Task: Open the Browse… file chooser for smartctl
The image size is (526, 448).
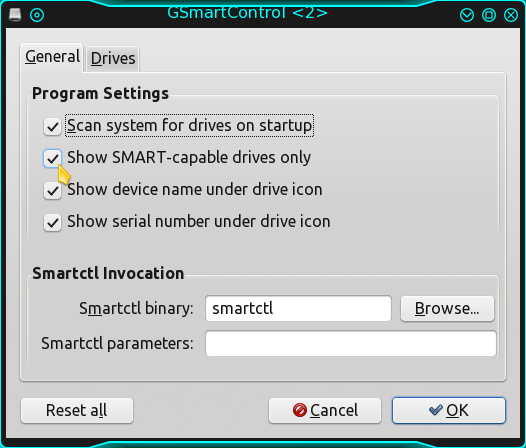Action: coord(447,308)
